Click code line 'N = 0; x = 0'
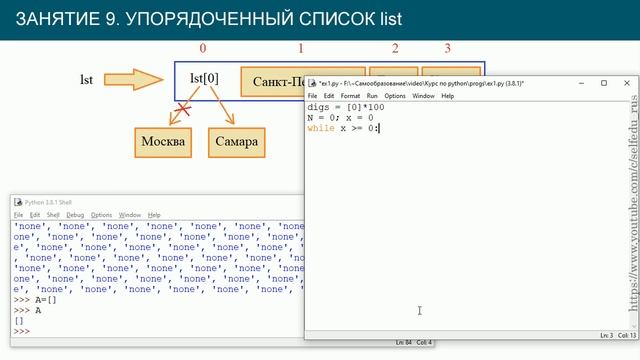Image resolution: width=640 pixels, height=360 pixels. coord(340,118)
